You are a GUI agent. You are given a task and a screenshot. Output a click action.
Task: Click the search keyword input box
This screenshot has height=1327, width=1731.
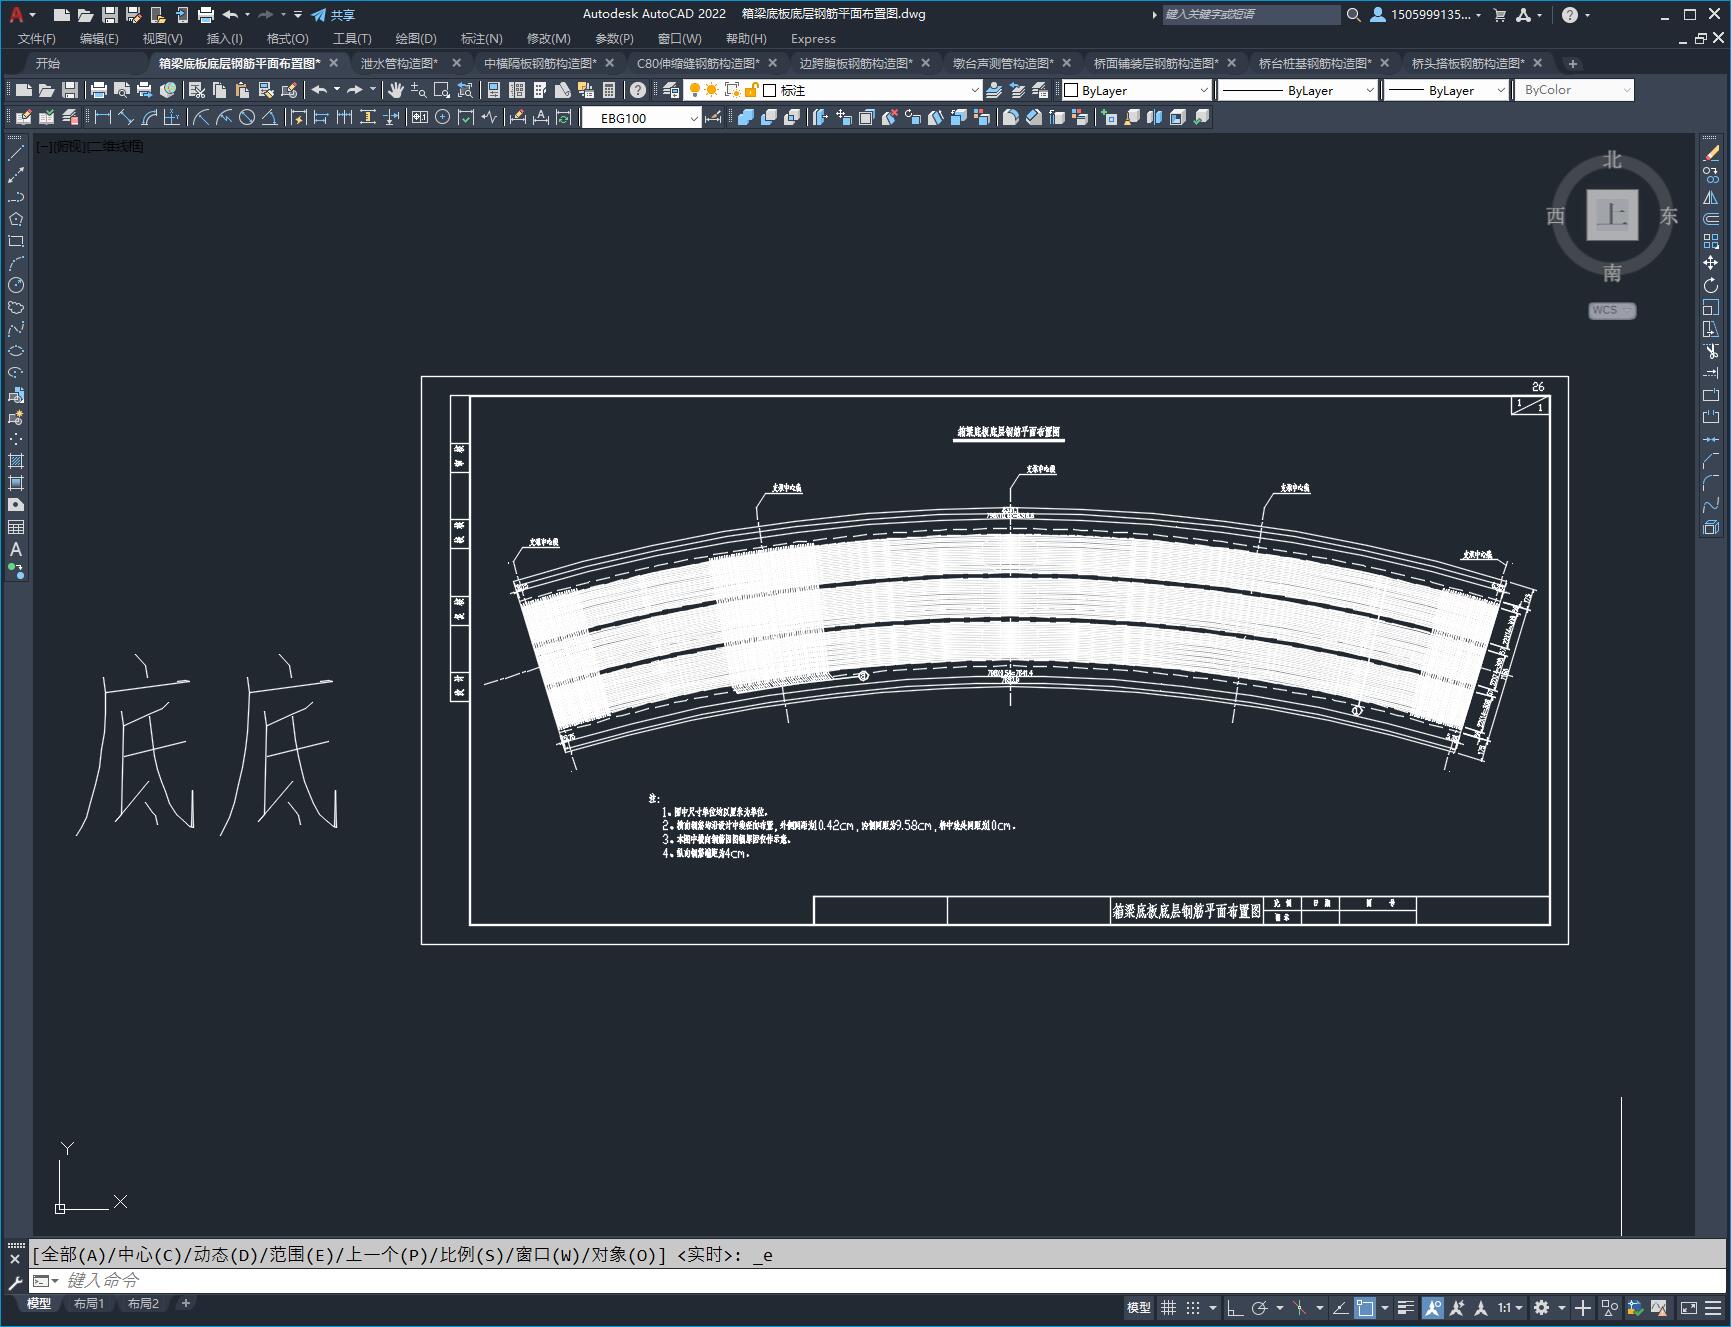point(1250,14)
